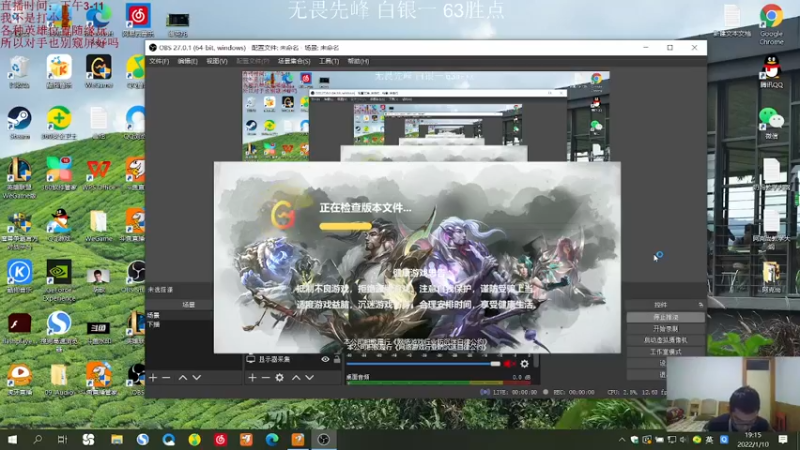Move scene down with the arrow

tap(196, 378)
